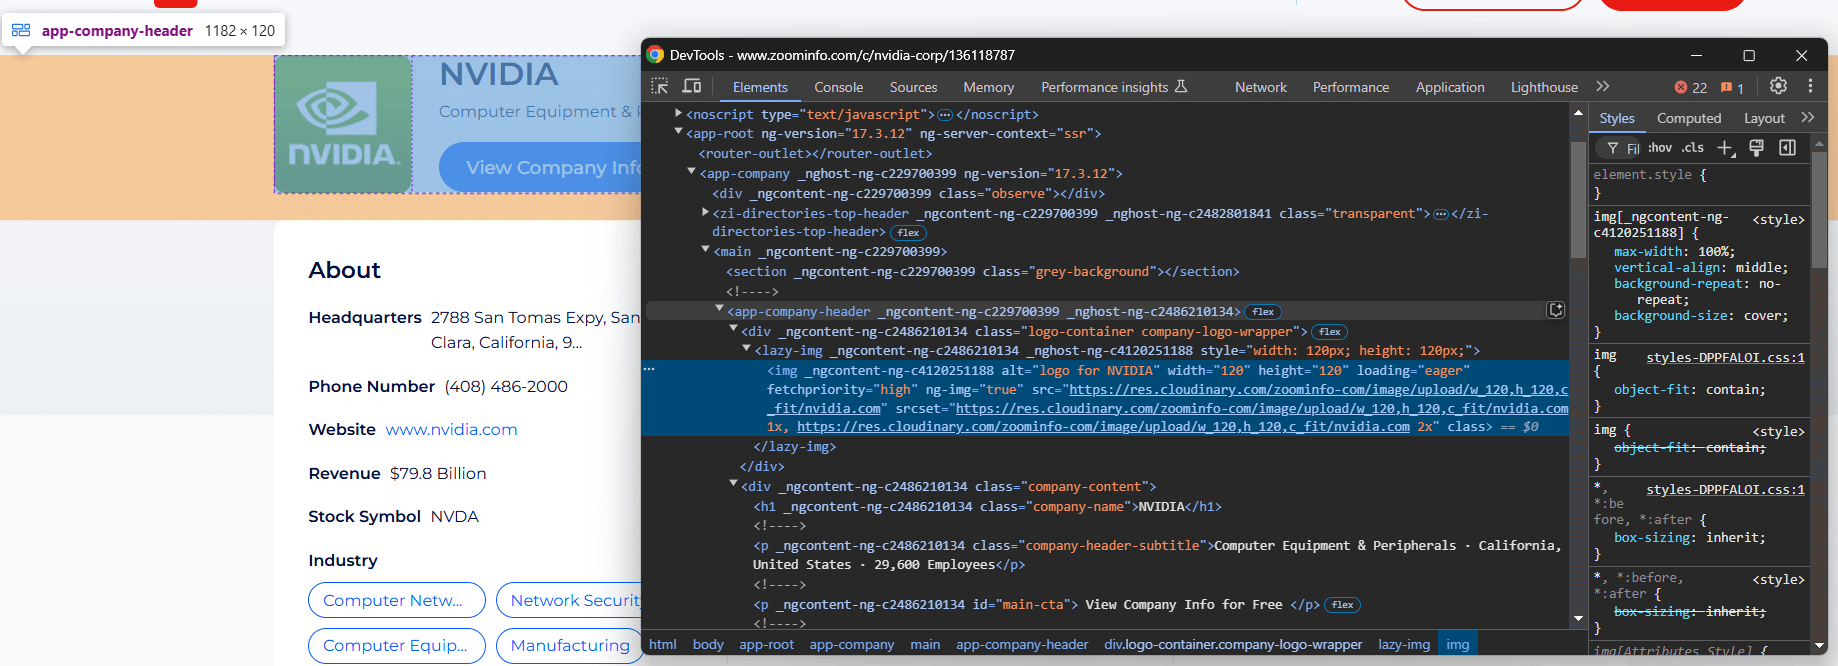The image size is (1838, 666).
Task: Collapse the logo-container div node
Action: click(733, 329)
